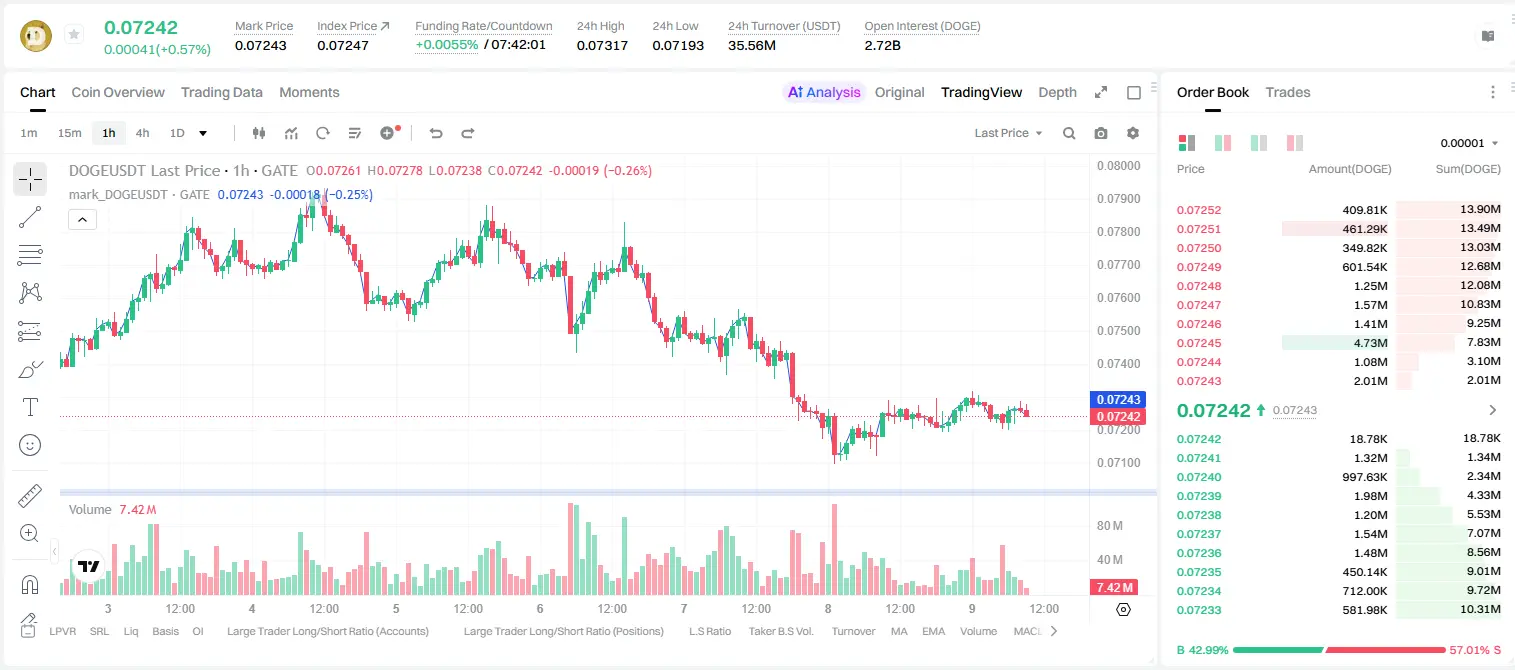
Task: Open the Last Price dropdown
Action: [1008, 133]
